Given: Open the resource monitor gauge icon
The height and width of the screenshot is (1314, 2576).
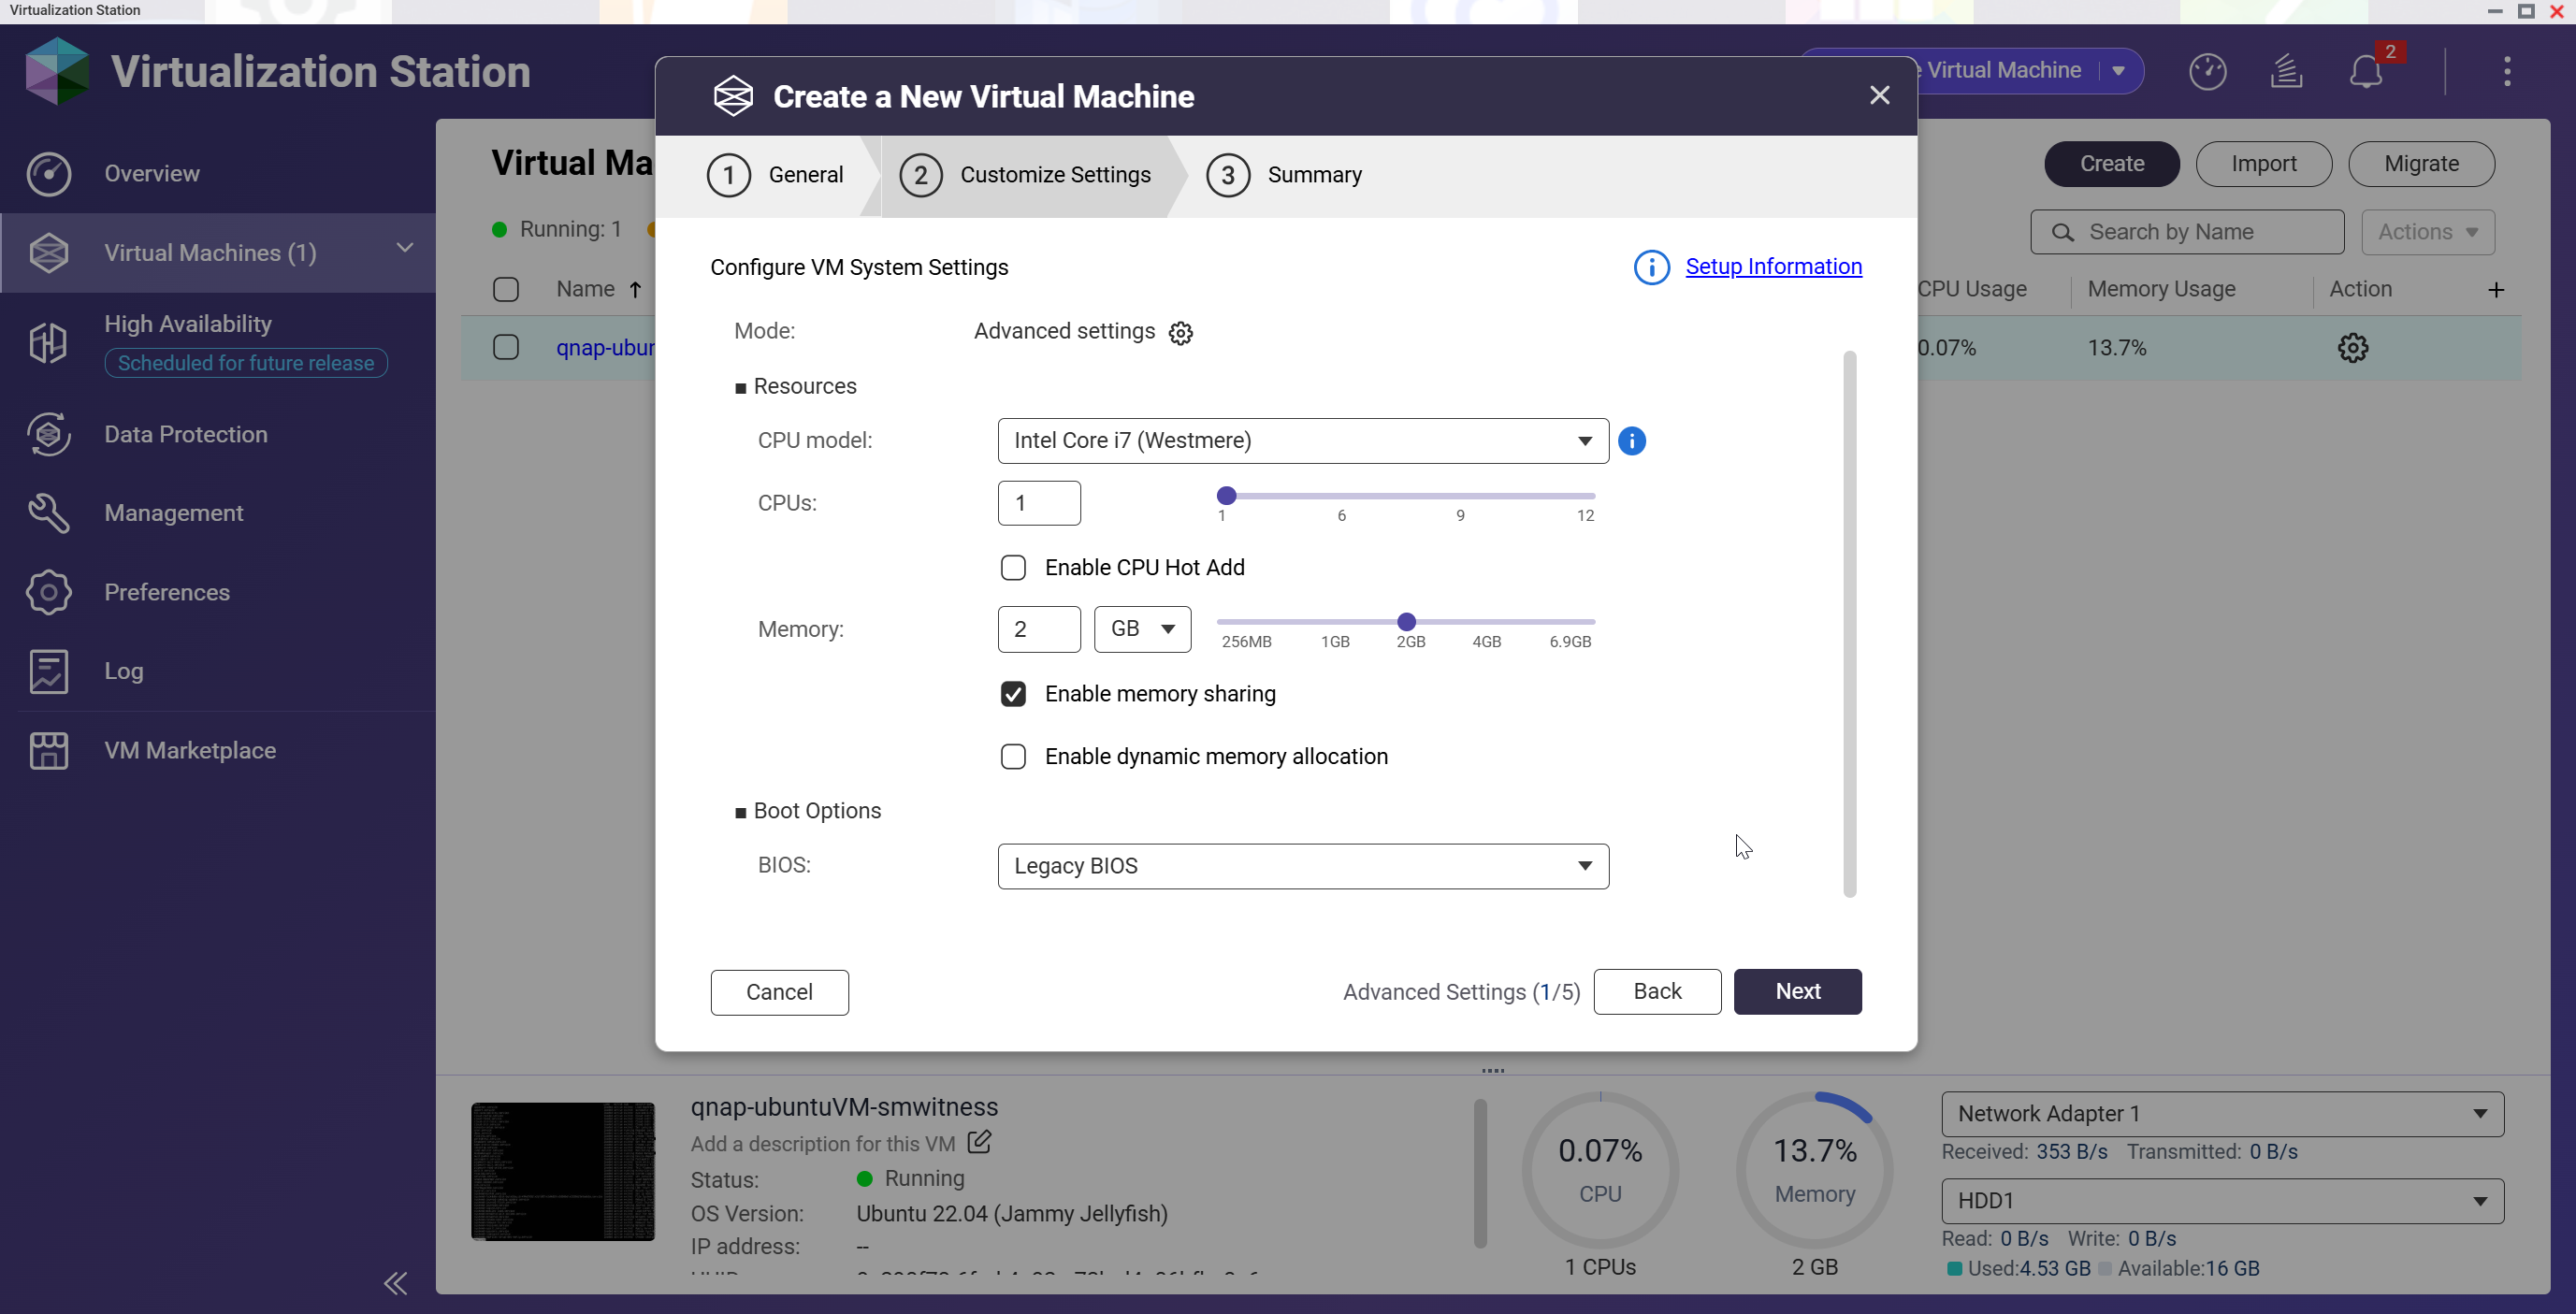Looking at the screenshot, I should 2207,71.
